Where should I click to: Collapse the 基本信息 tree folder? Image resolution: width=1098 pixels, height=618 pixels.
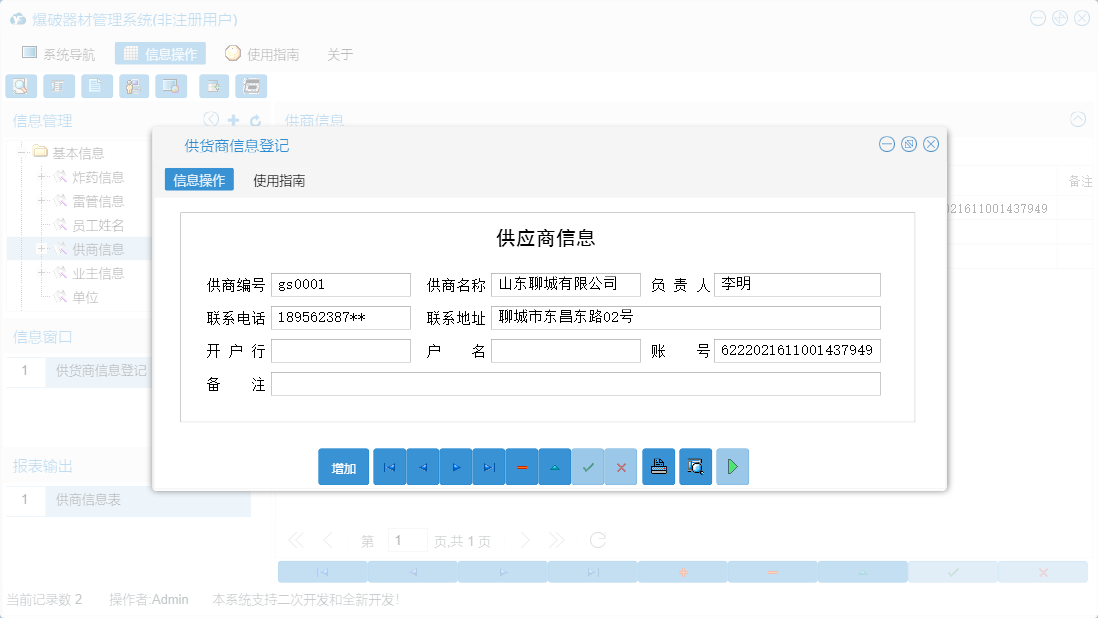[22, 152]
